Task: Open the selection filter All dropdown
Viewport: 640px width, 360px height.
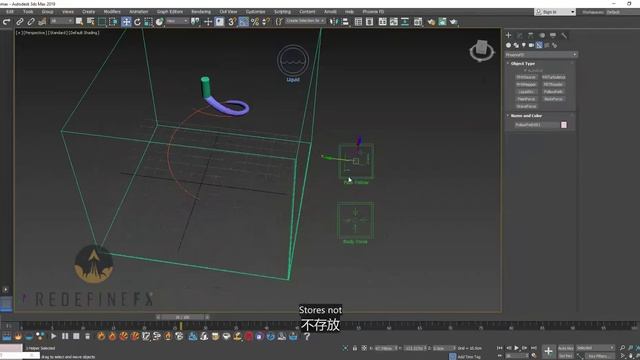Action: 61,21
